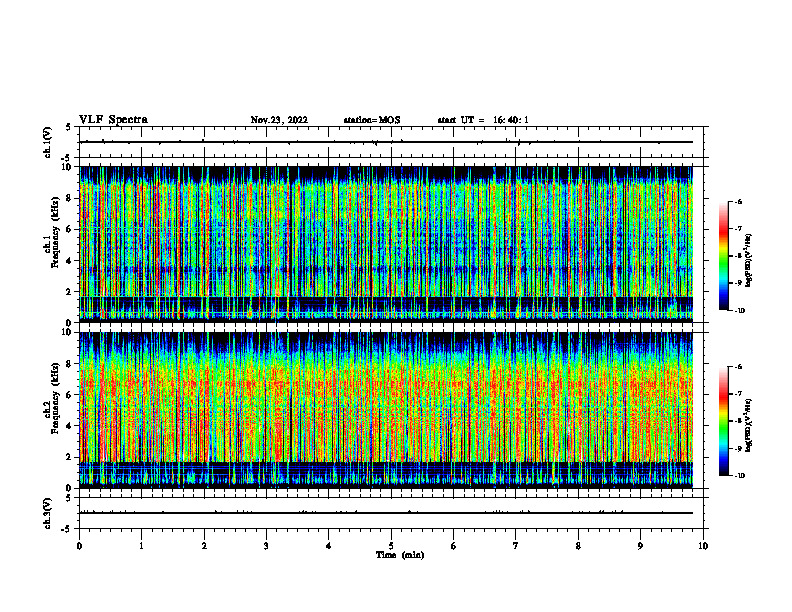Click the '-7' value on ch.2 colorbar

[737, 394]
